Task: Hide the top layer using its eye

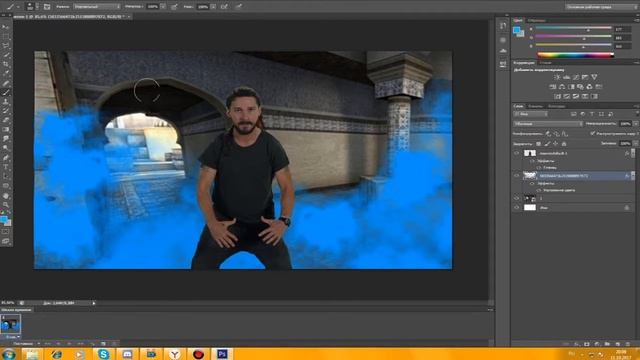Action: click(x=516, y=153)
